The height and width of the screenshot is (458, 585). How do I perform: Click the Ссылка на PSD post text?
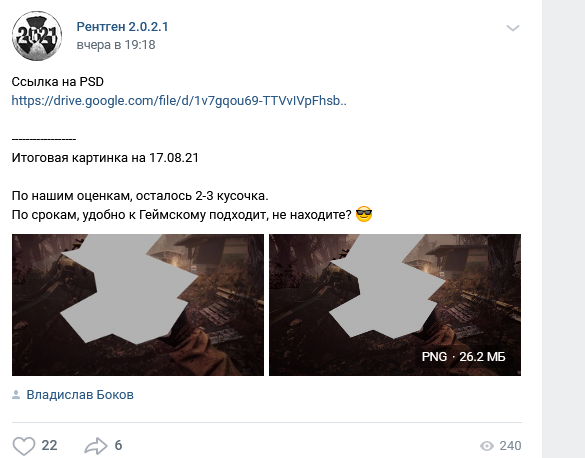57,82
